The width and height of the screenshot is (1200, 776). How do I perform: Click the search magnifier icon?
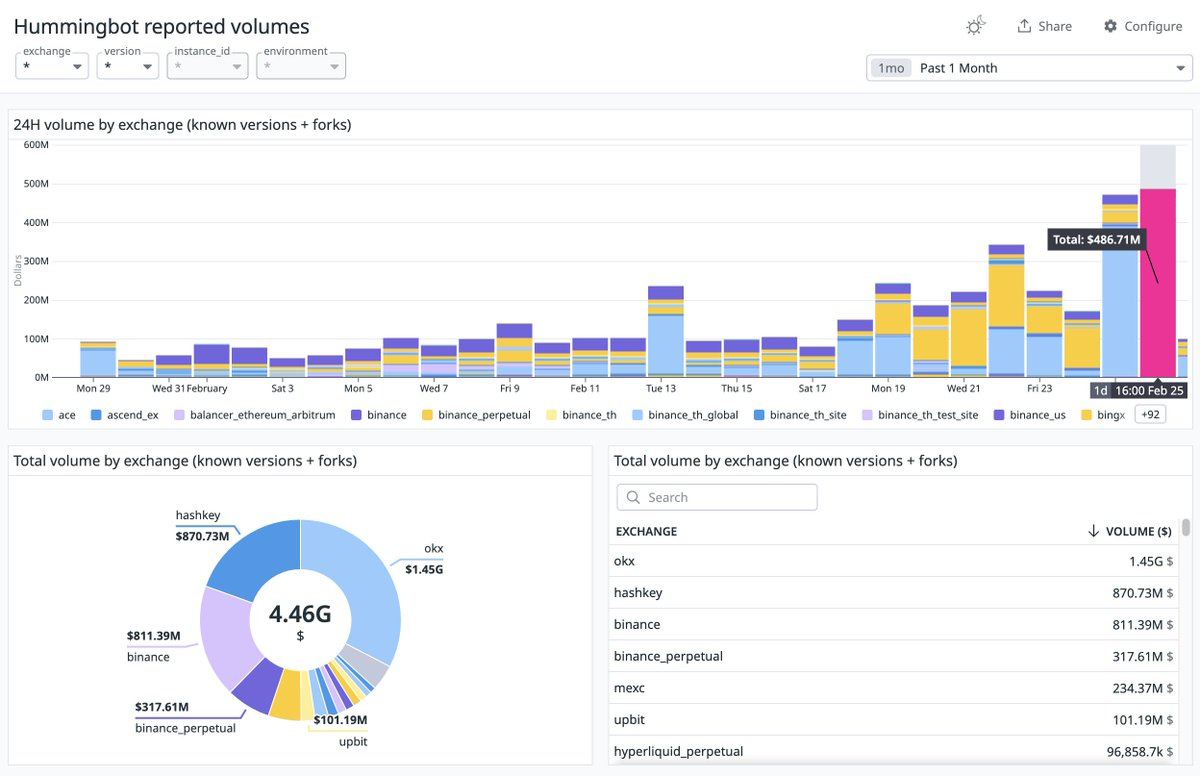[x=634, y=497]
